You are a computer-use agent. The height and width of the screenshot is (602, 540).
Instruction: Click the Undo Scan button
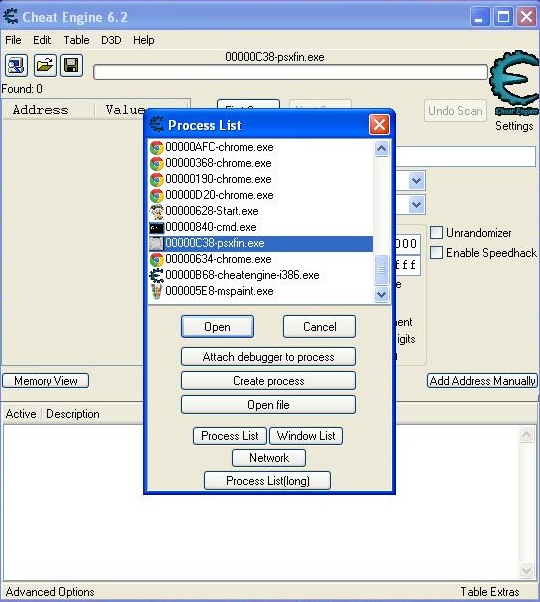click(x=455, y=111)
